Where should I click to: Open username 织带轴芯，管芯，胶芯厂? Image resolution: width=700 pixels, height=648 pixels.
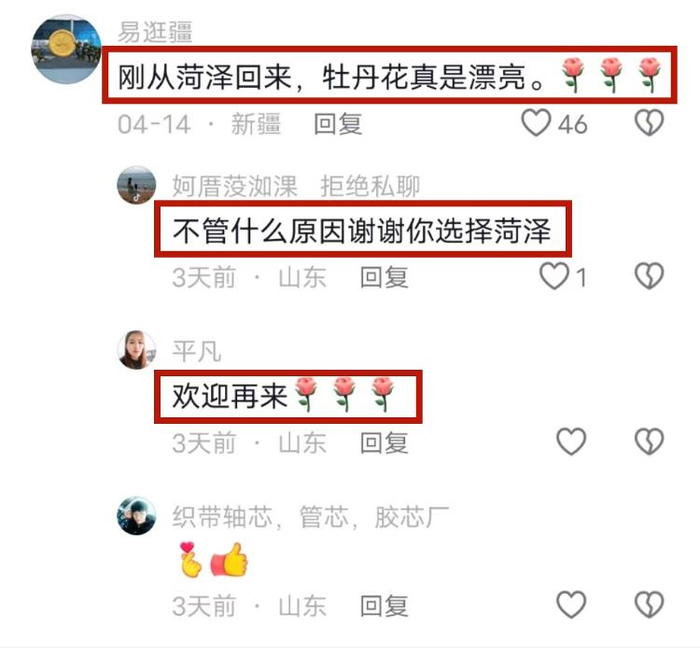311,517
